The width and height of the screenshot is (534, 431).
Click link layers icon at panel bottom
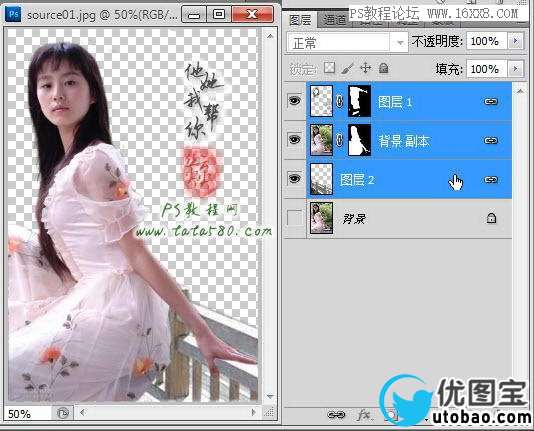click(336, 415)
